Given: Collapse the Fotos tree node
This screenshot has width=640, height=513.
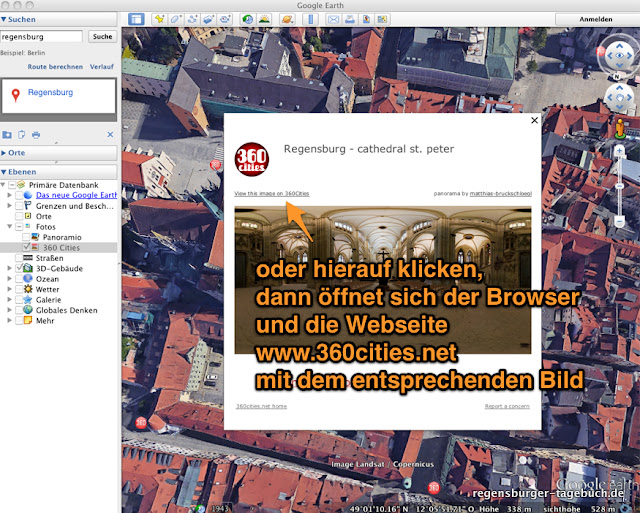Looking at the screenshot, I should coord(9,227).
